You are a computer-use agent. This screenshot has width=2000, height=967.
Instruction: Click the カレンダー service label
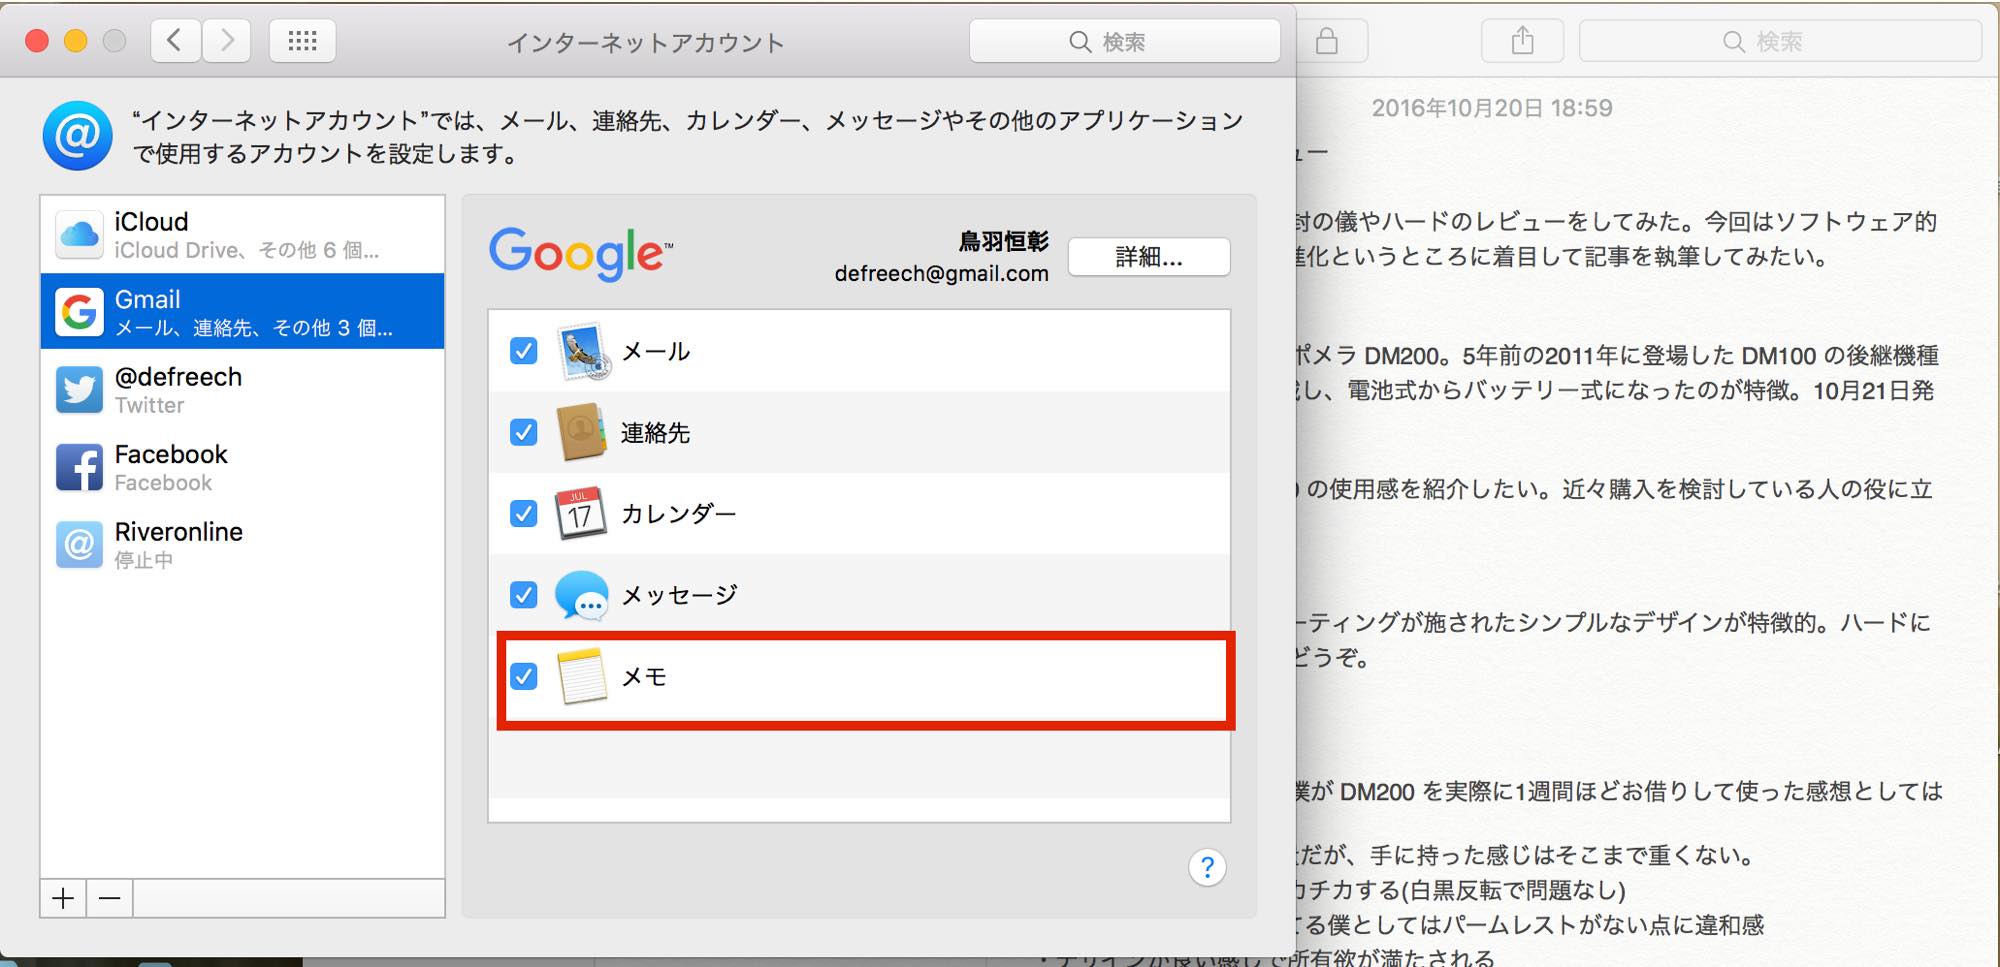point(679,513)
